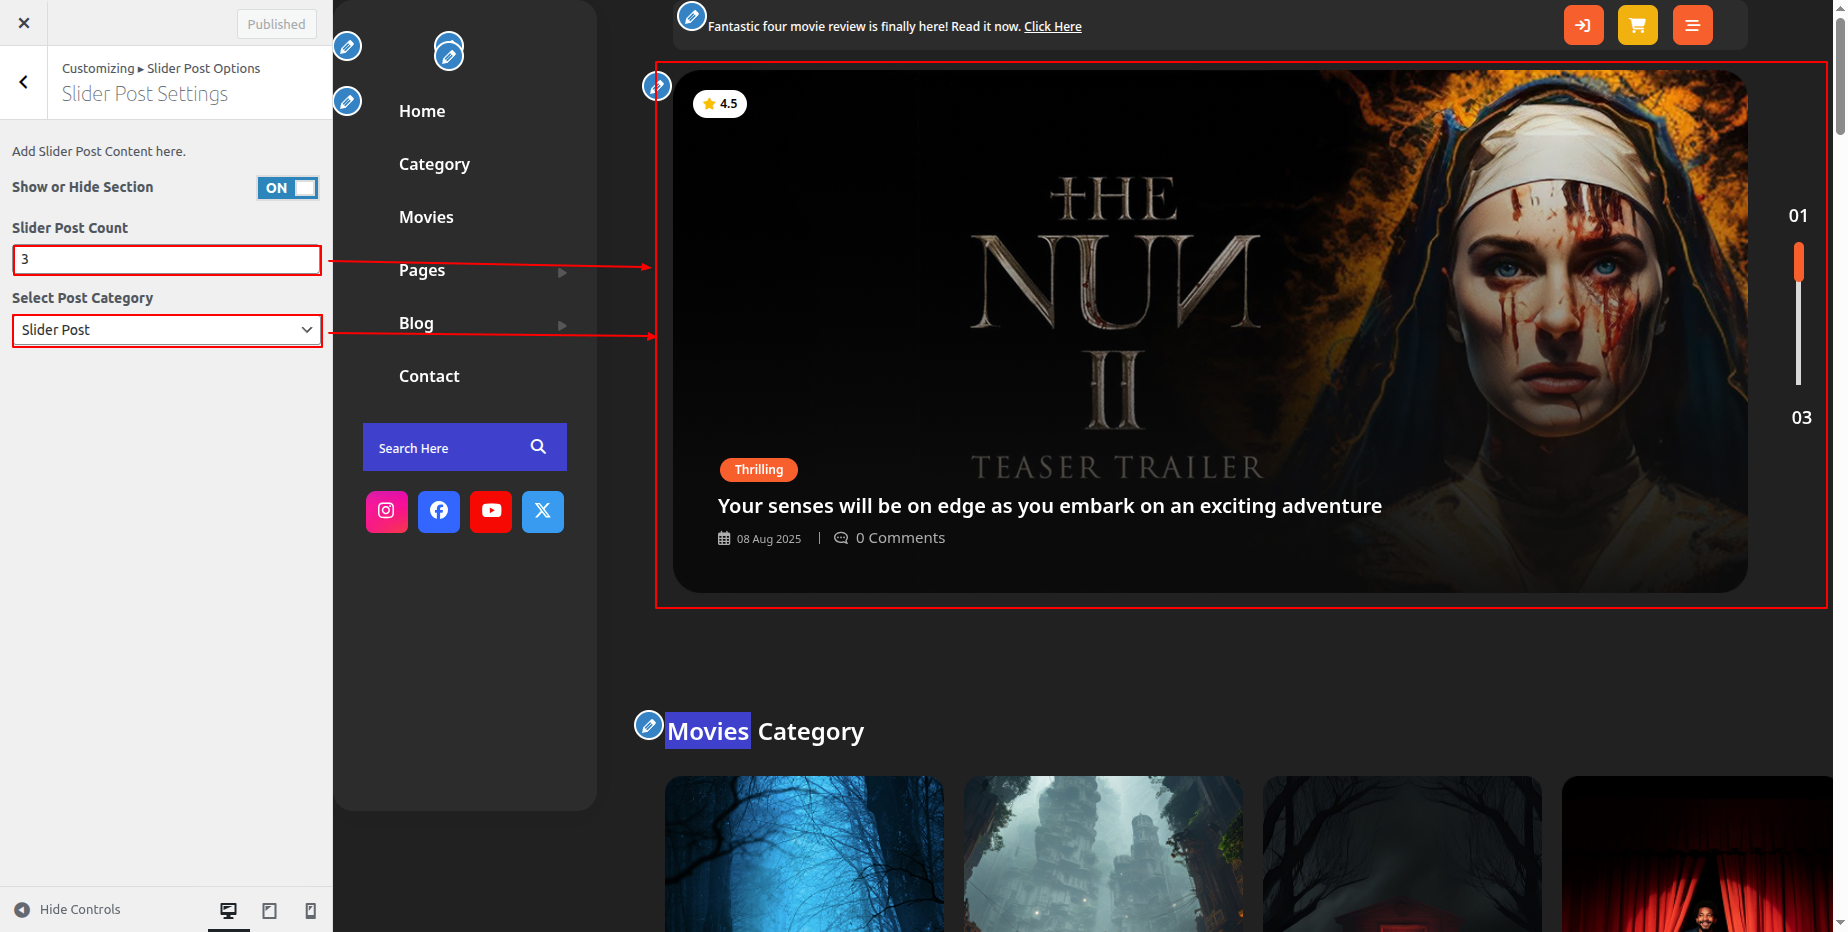Switch to mobile preview device icon
This screenshot has width=1848, height=932.
pyautogui.click(x=311, y=910)
